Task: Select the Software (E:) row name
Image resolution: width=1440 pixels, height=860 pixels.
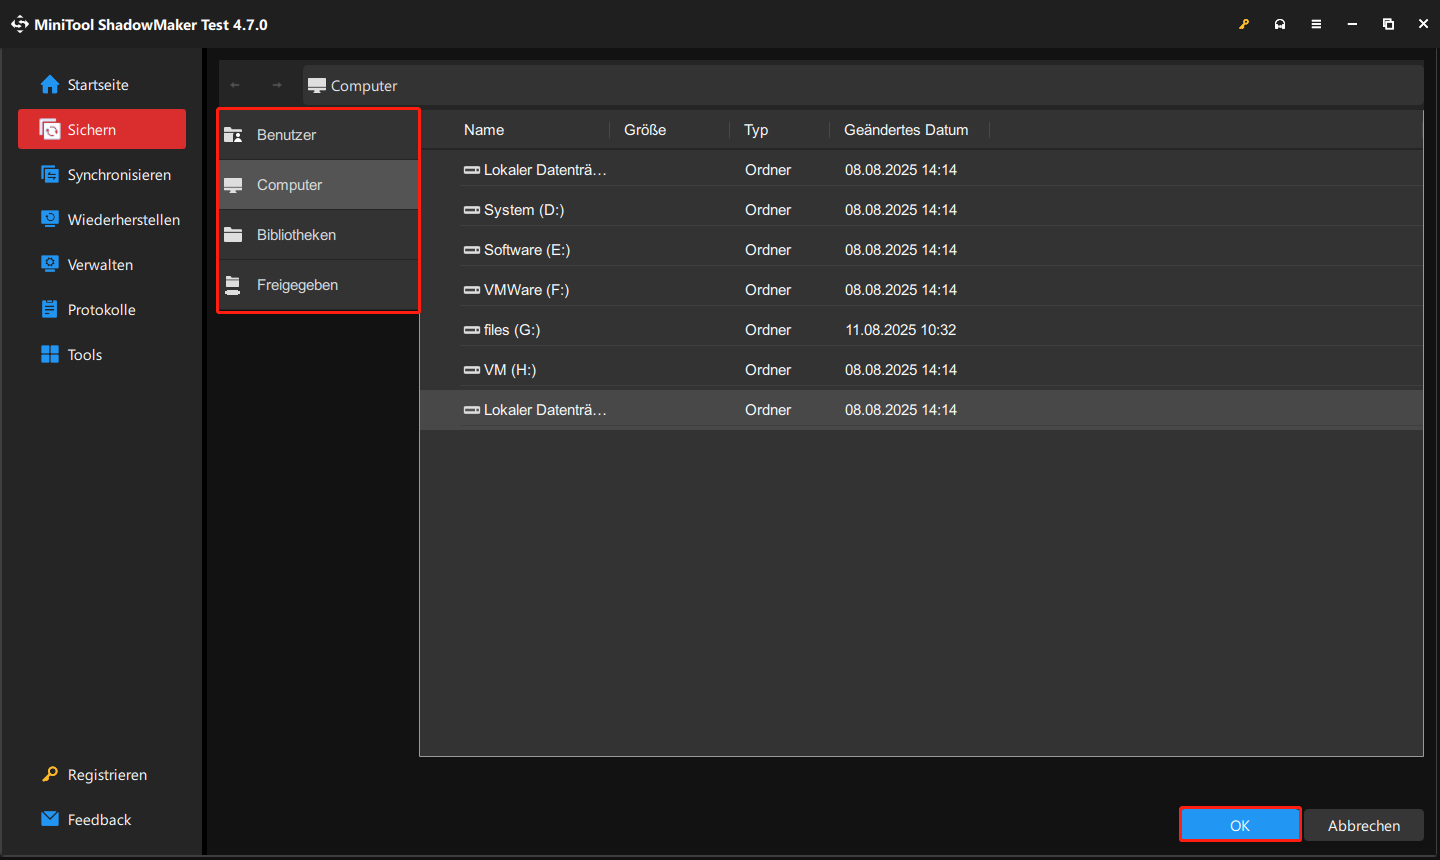Action: 527,250
